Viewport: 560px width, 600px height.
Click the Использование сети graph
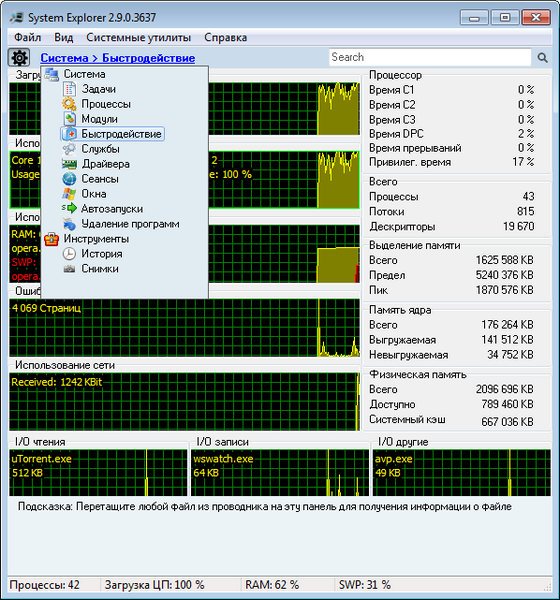[x=184, y=401]
